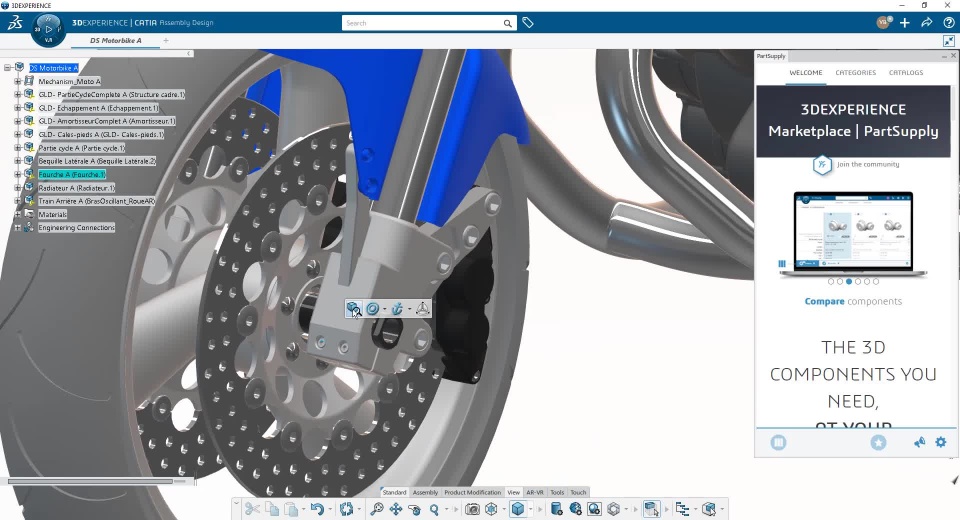960x520 pixels.
Task: Click the search magnifier icon
Action: pos(508,23)
